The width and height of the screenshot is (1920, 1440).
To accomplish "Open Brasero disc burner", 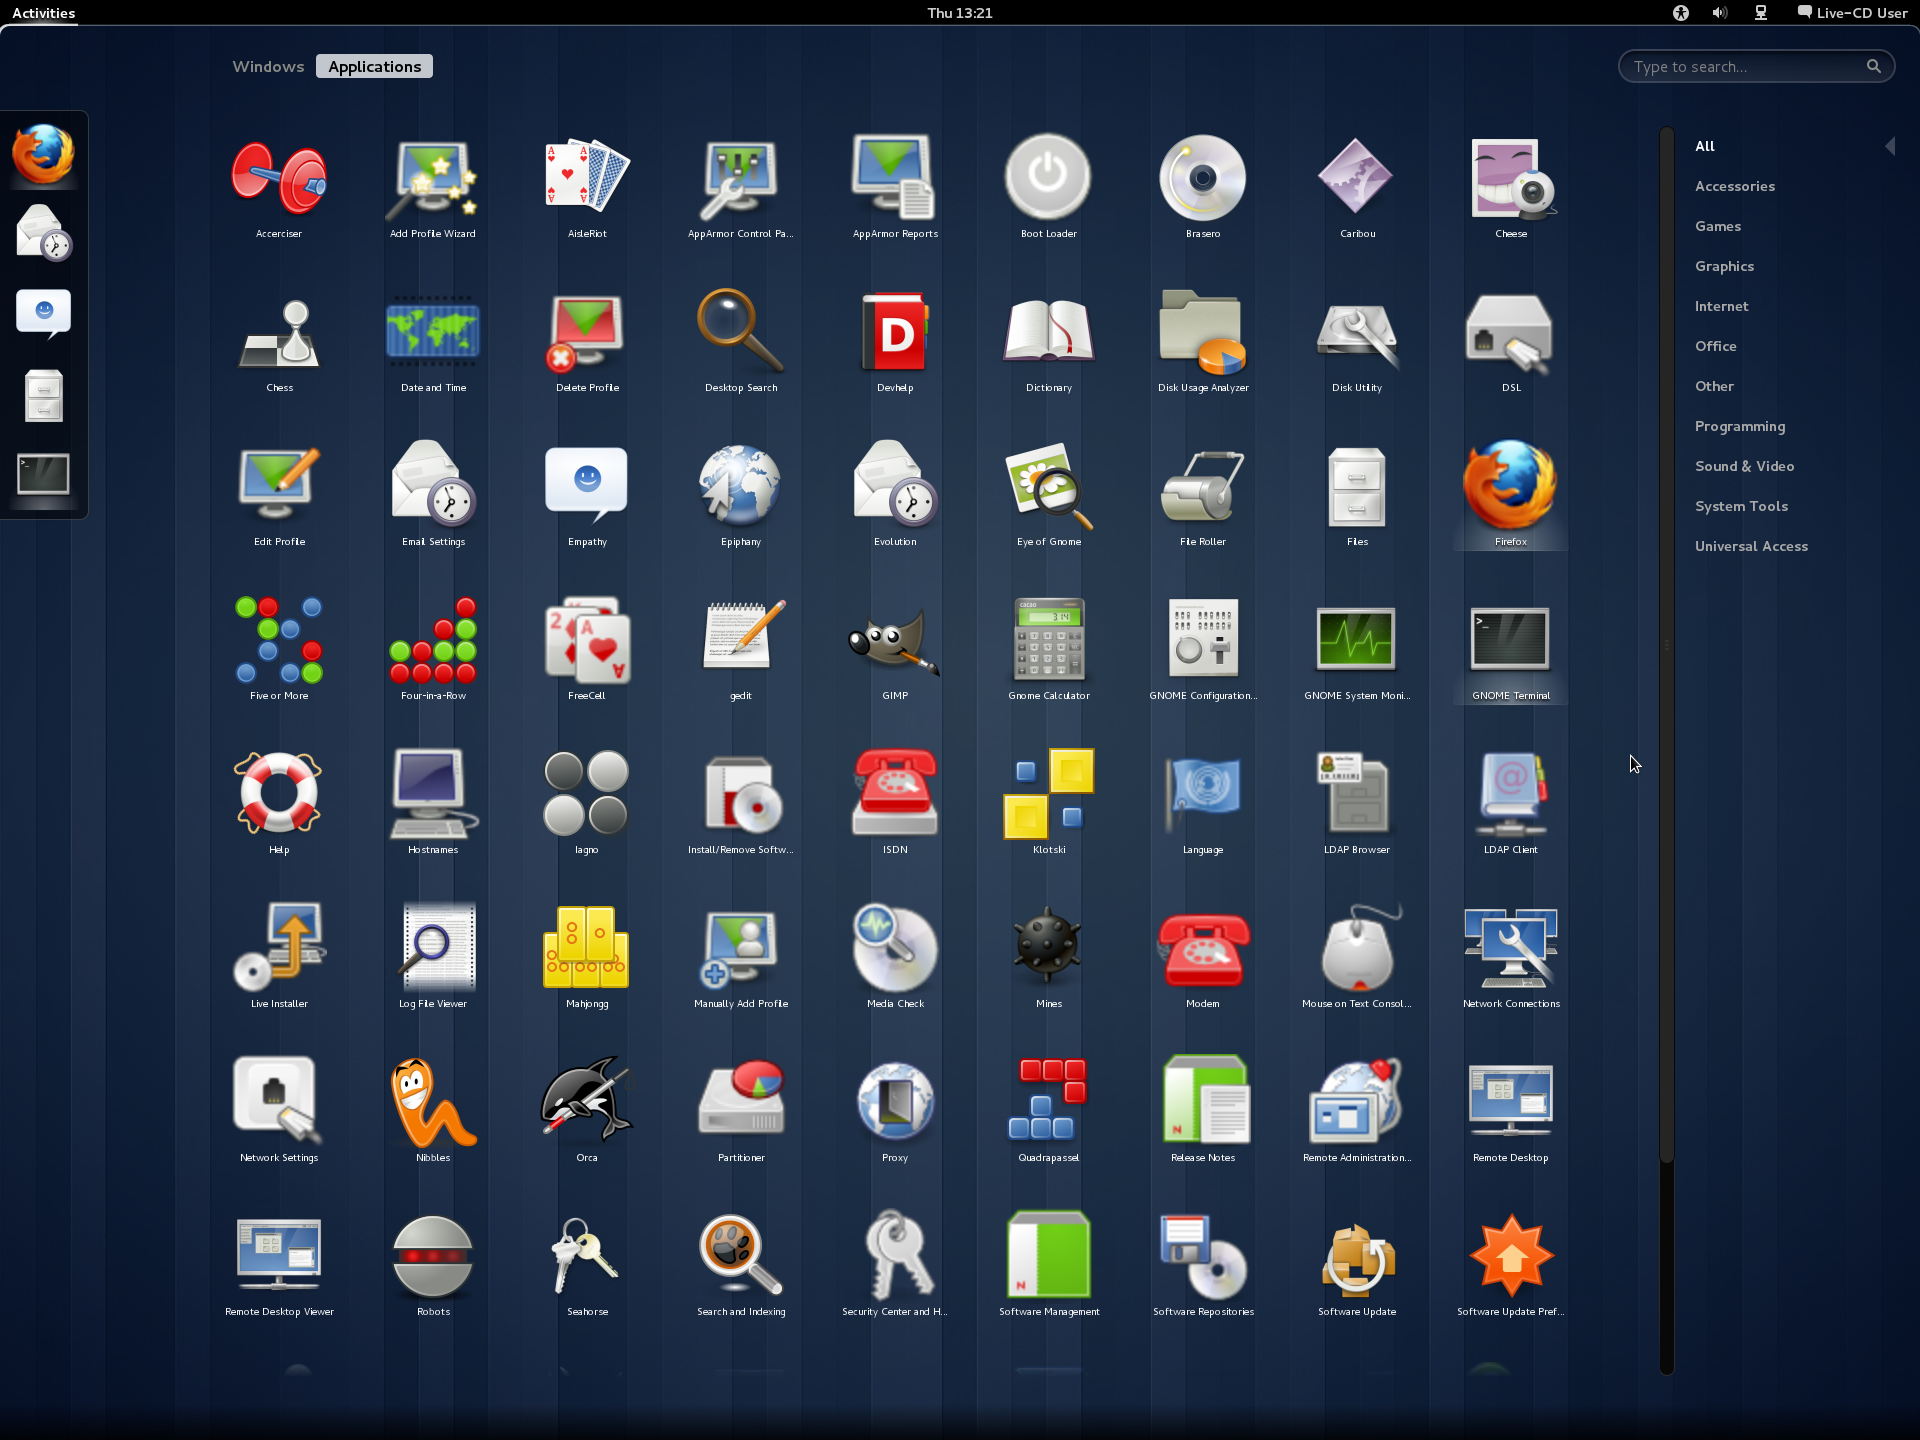I will point(1203,187).
